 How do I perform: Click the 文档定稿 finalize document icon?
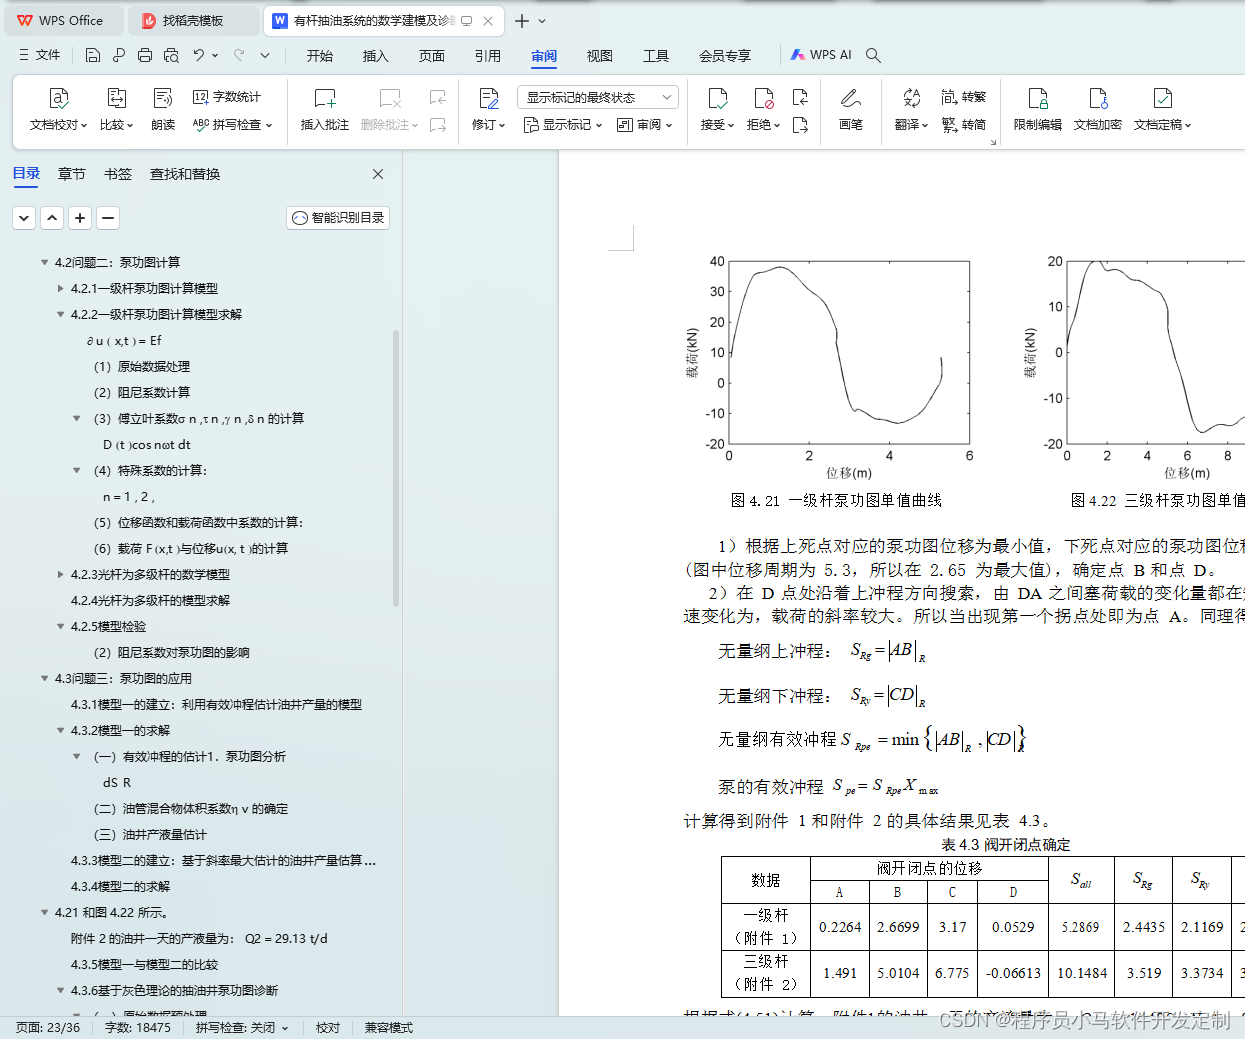(1162, 98)
